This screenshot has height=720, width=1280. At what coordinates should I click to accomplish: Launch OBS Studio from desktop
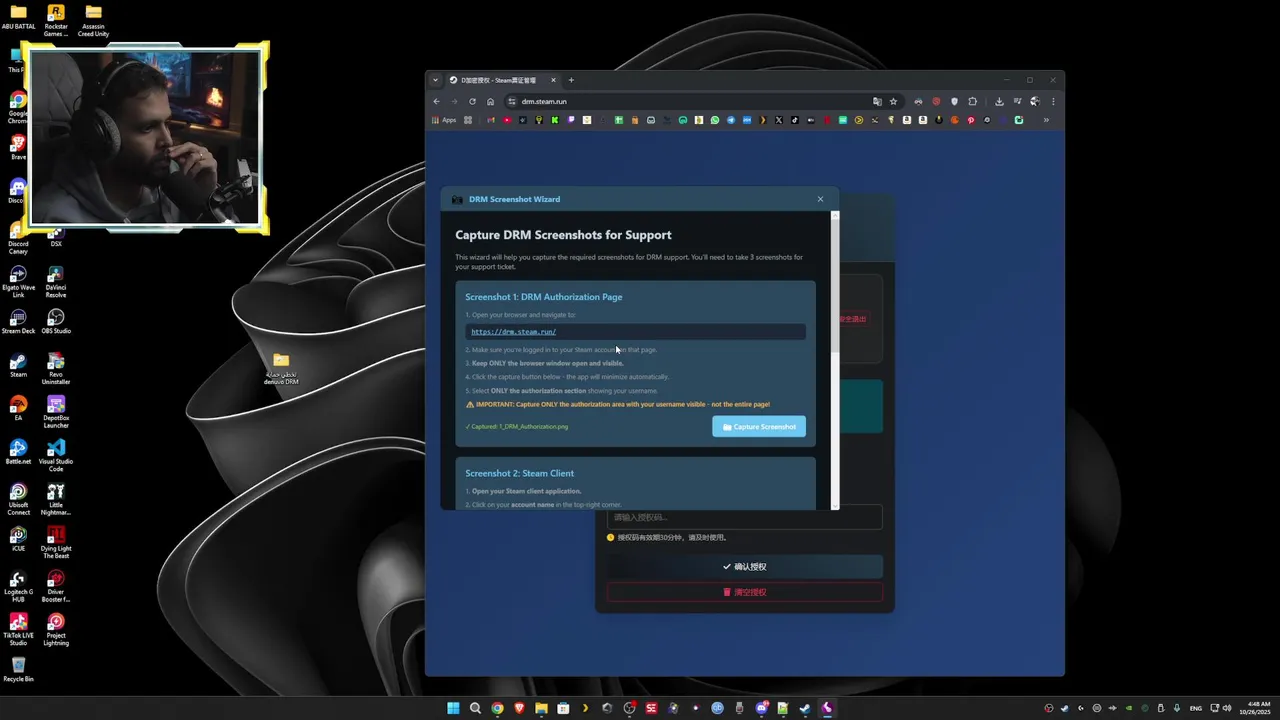pyautogui.click(x=56, y=322)
